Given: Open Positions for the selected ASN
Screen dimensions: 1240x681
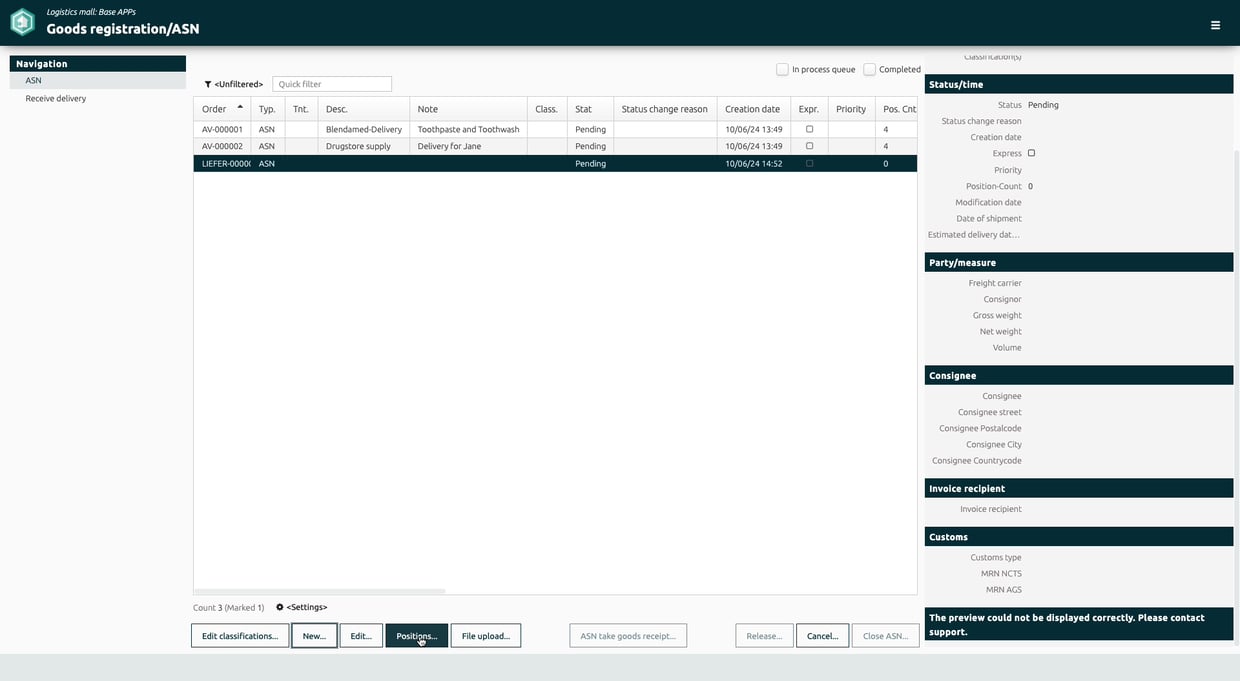Looking at the screenshot, I should pos(417,636).
